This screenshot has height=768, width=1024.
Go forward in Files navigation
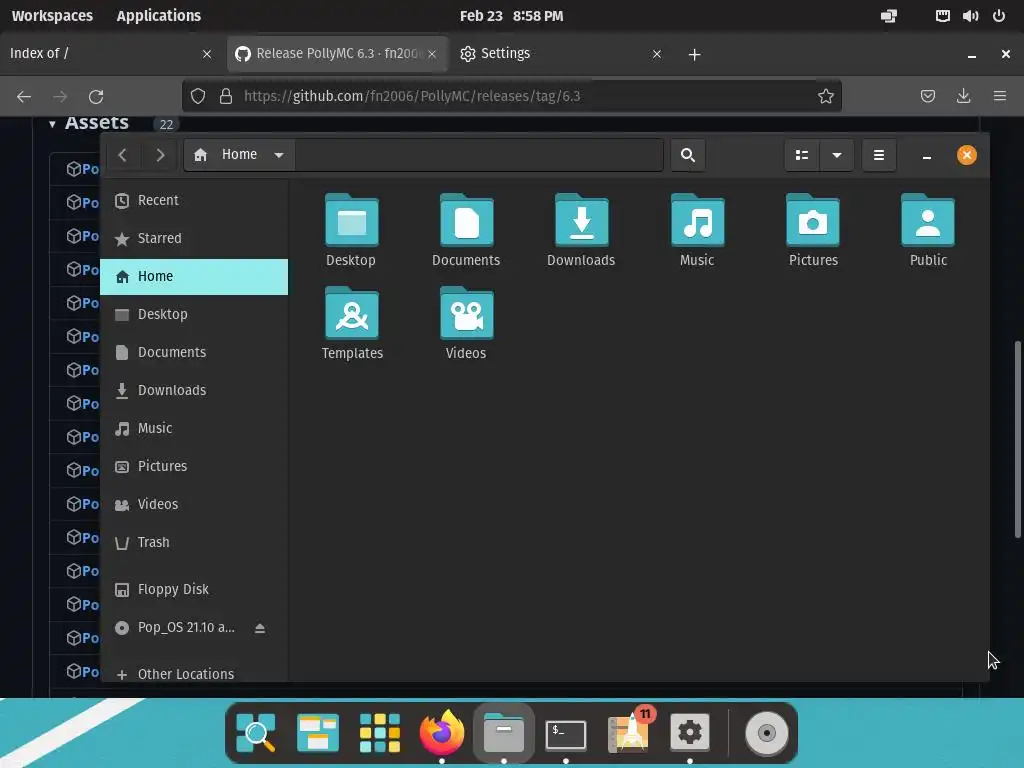tap(160, 155)
